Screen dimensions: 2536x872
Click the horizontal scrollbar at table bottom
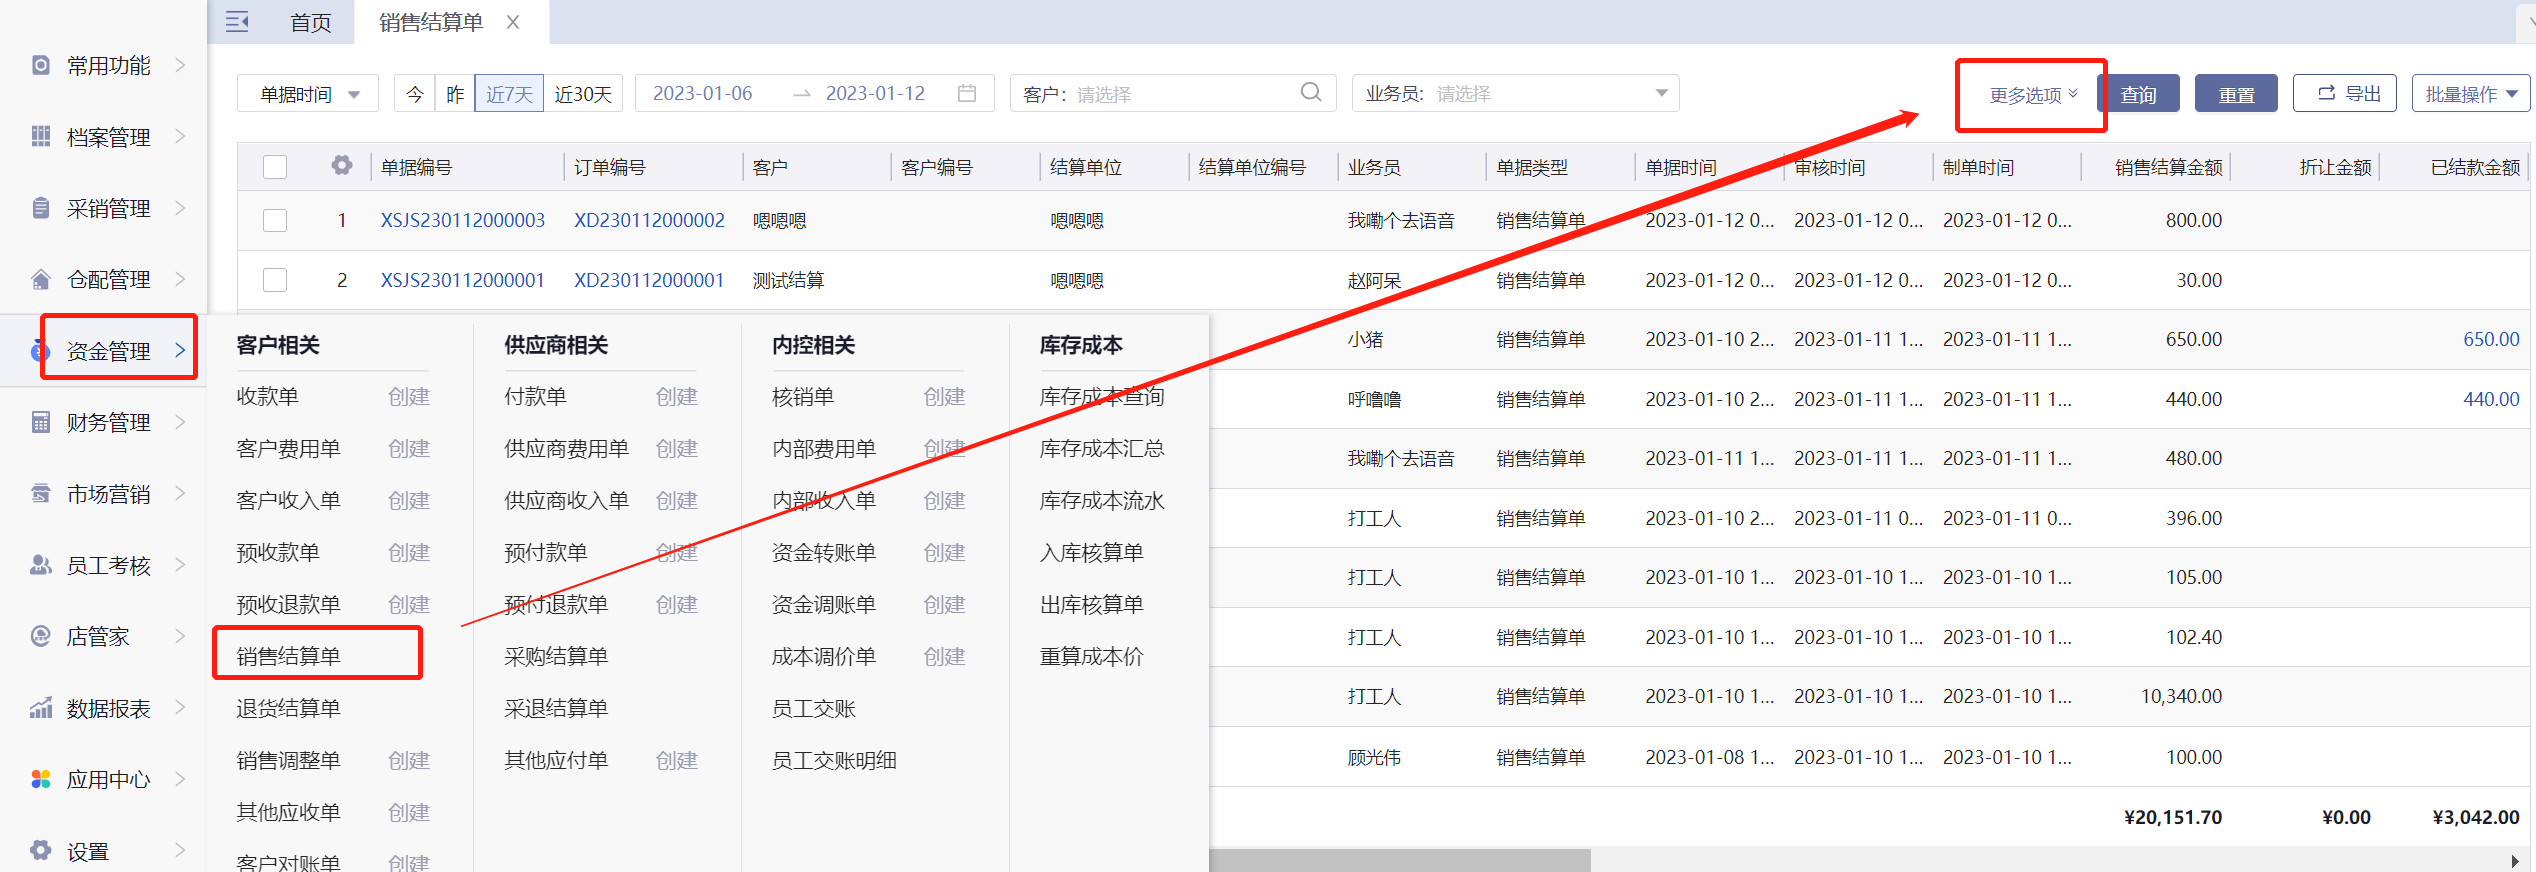[x=1400, y=860]
